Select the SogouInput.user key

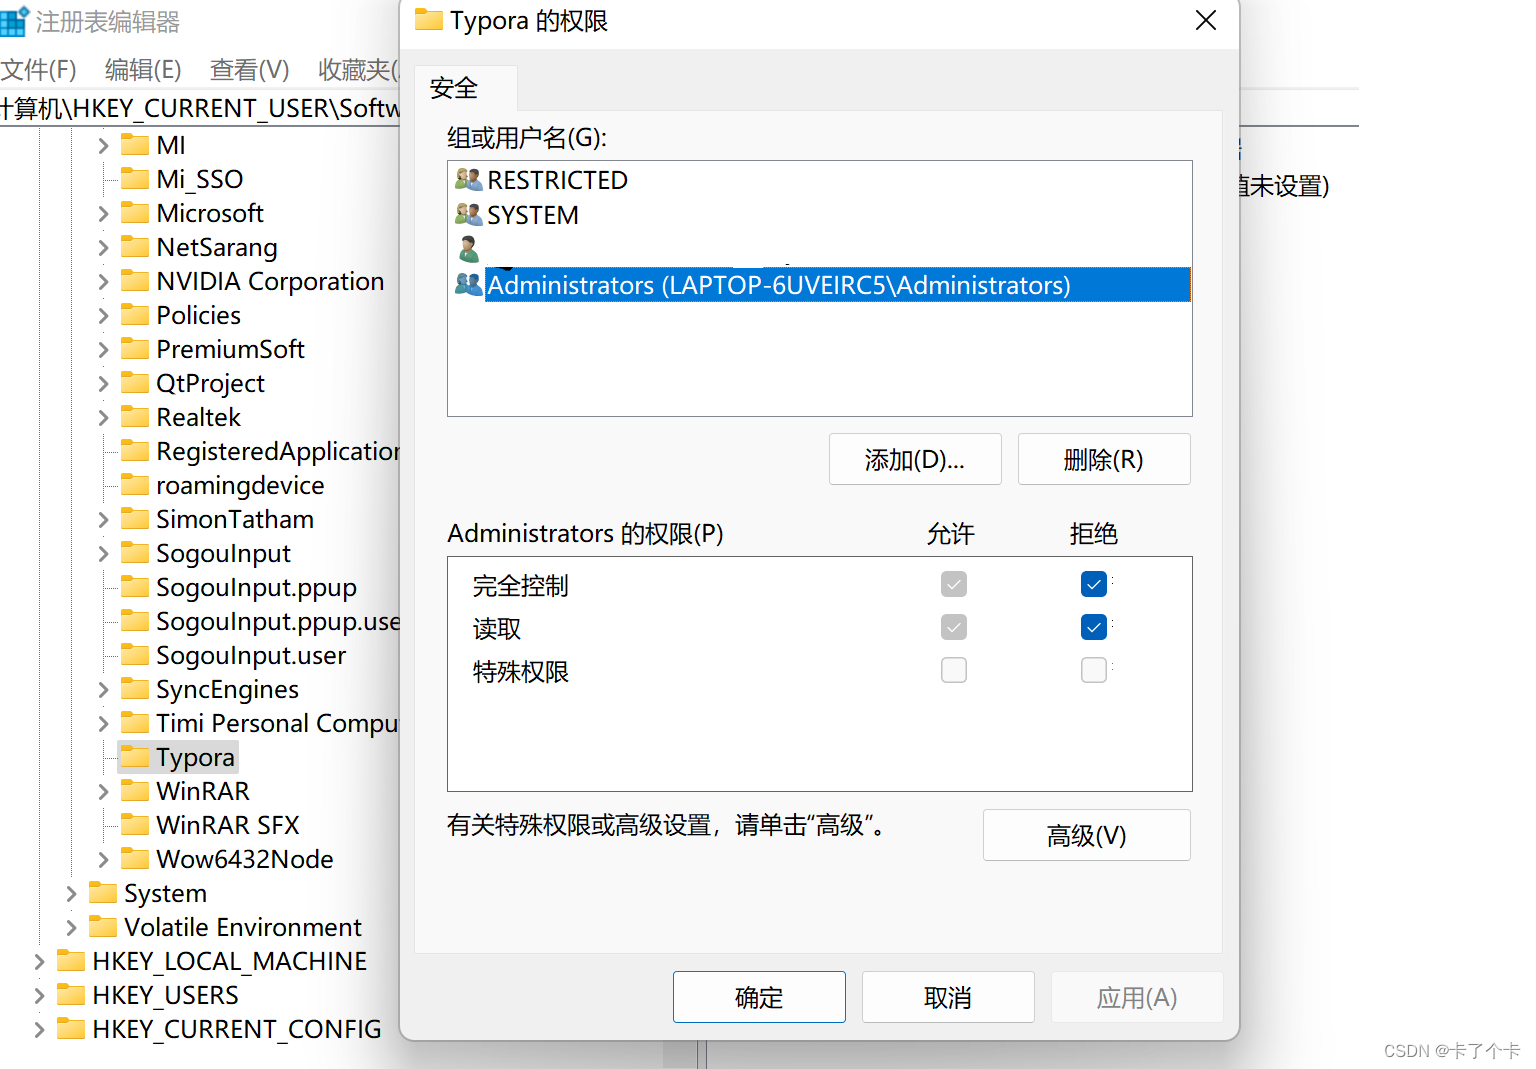pos(251,655)
